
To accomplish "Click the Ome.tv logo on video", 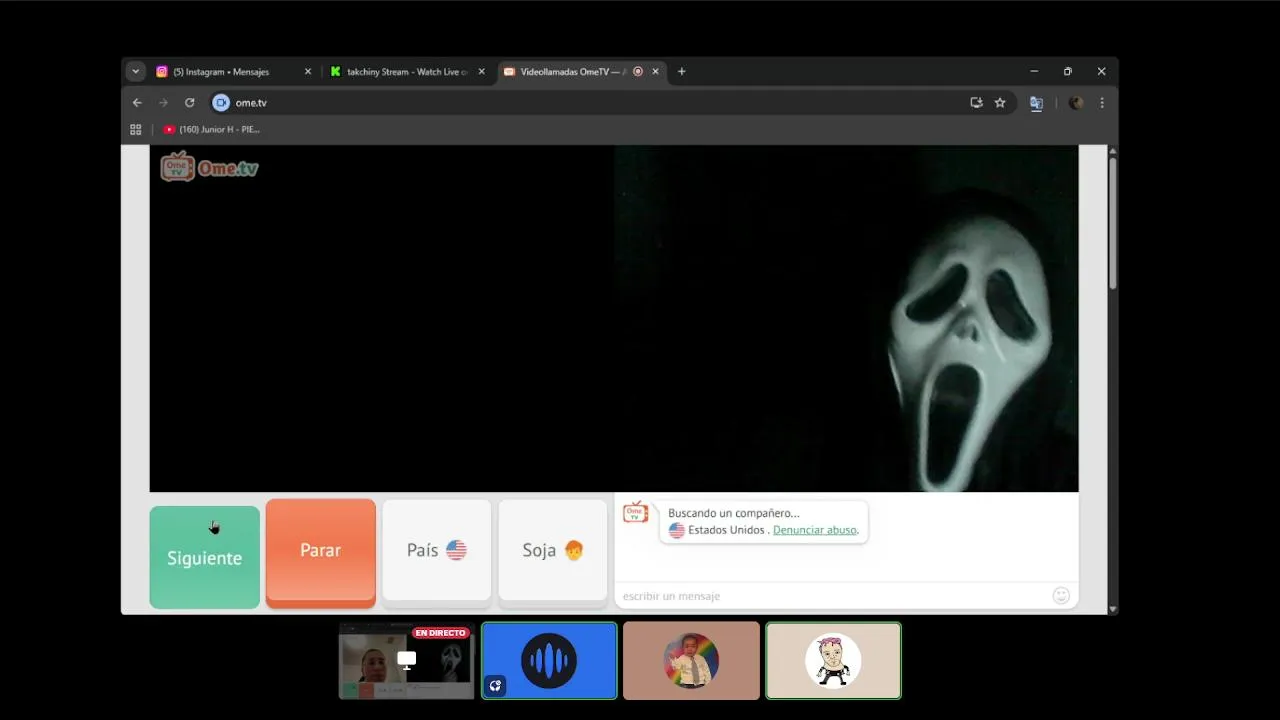I will (x=210, y=167).
